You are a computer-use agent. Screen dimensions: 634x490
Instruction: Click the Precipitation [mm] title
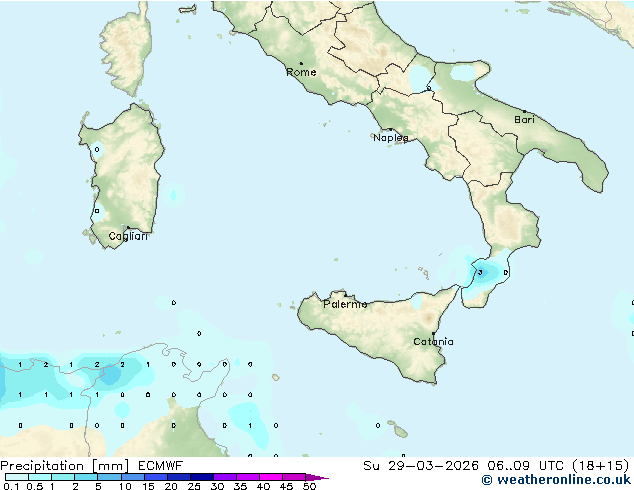pyautogui.click(x=64, y=466)
